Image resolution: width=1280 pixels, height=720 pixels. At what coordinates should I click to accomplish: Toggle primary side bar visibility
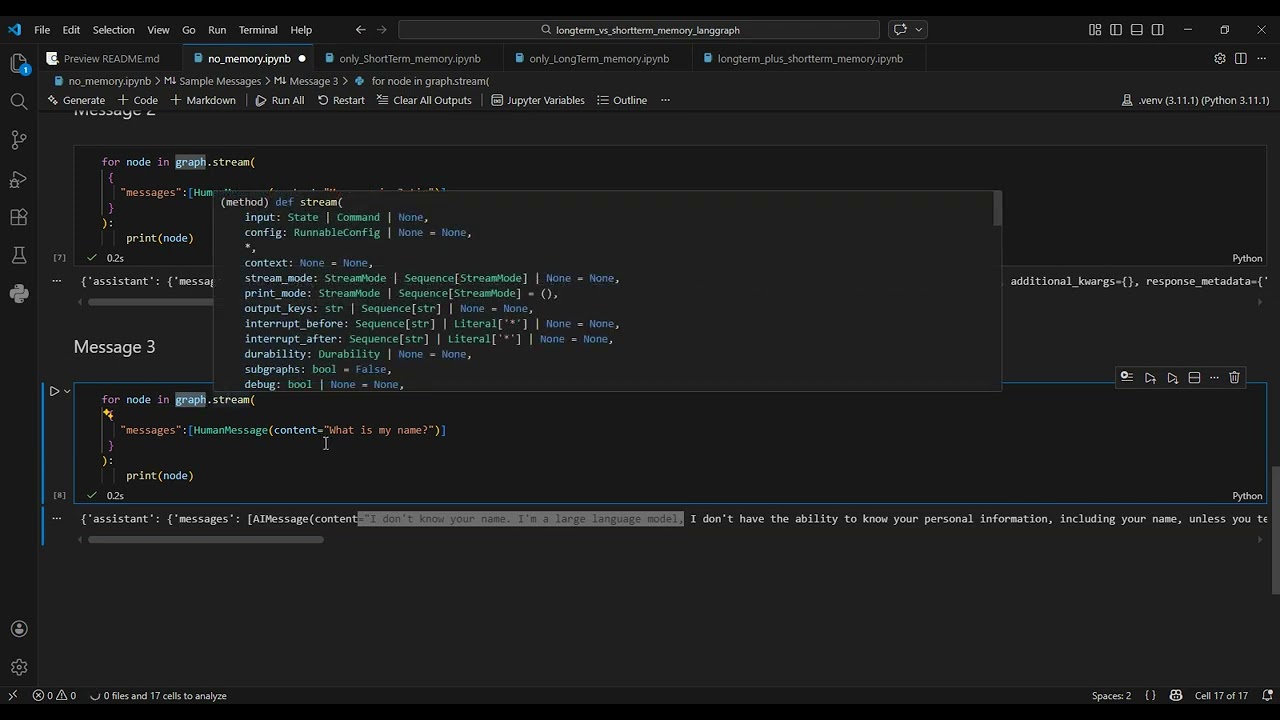click(1116, 30)
